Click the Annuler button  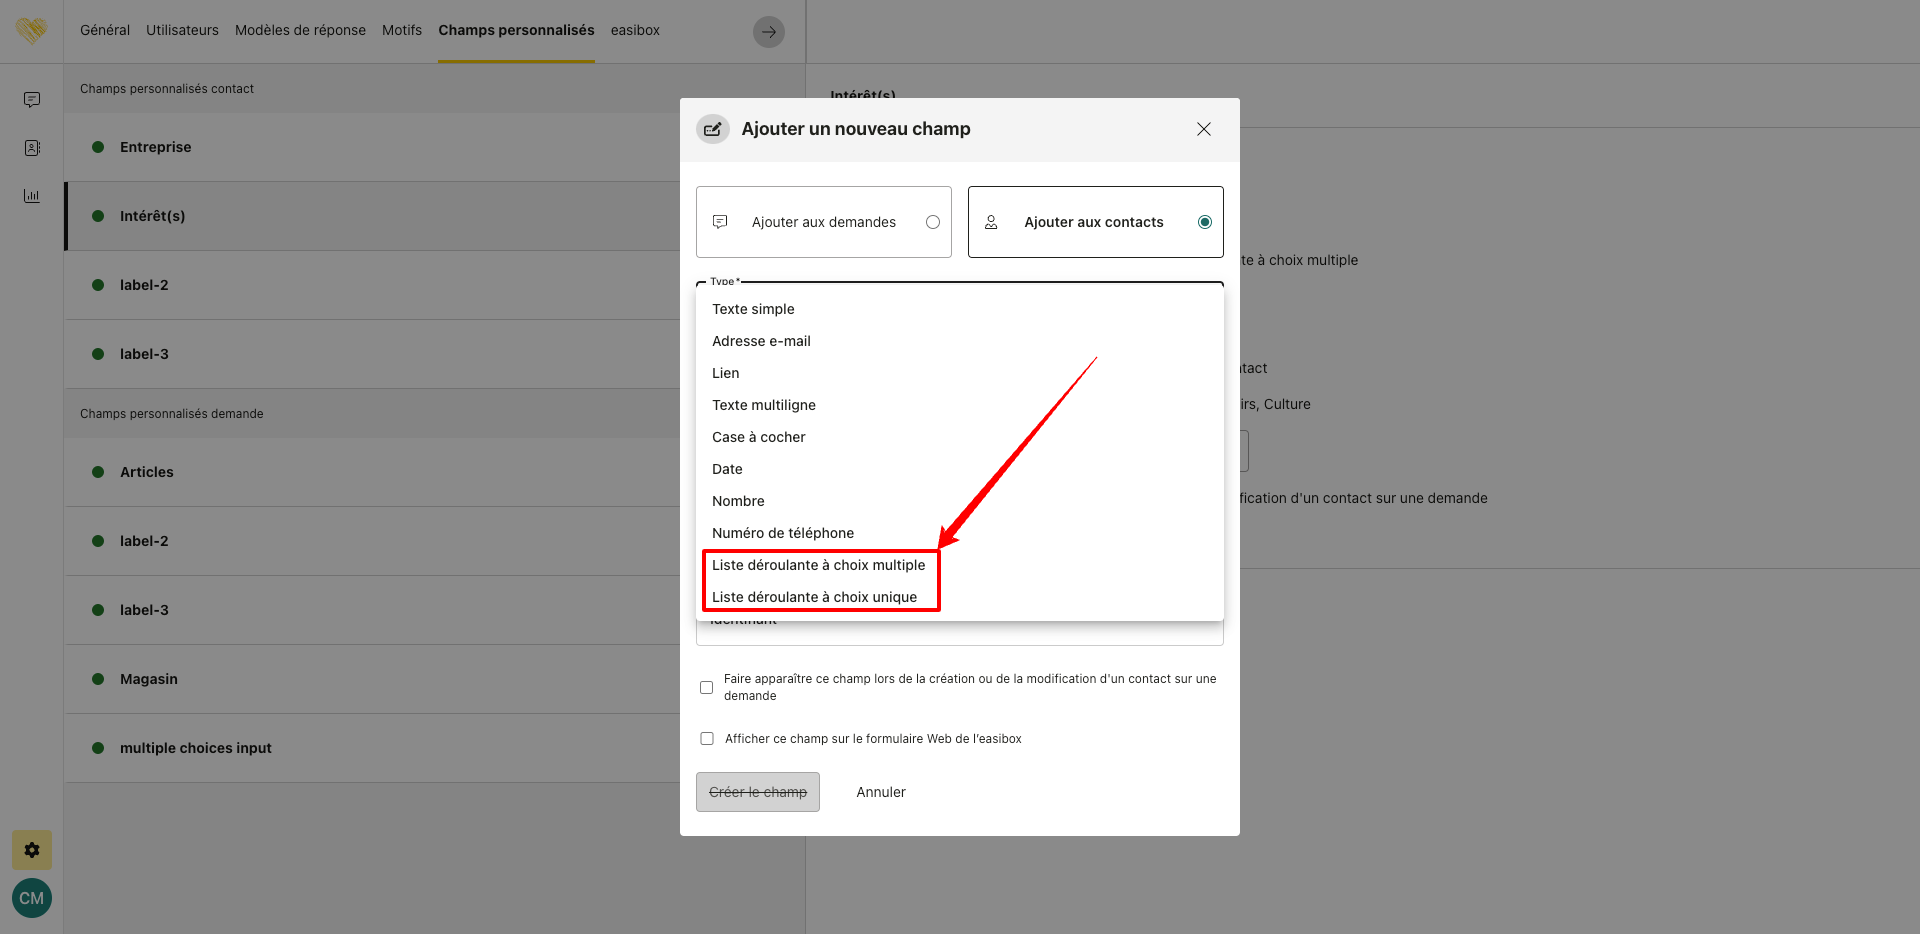(881, 792)
